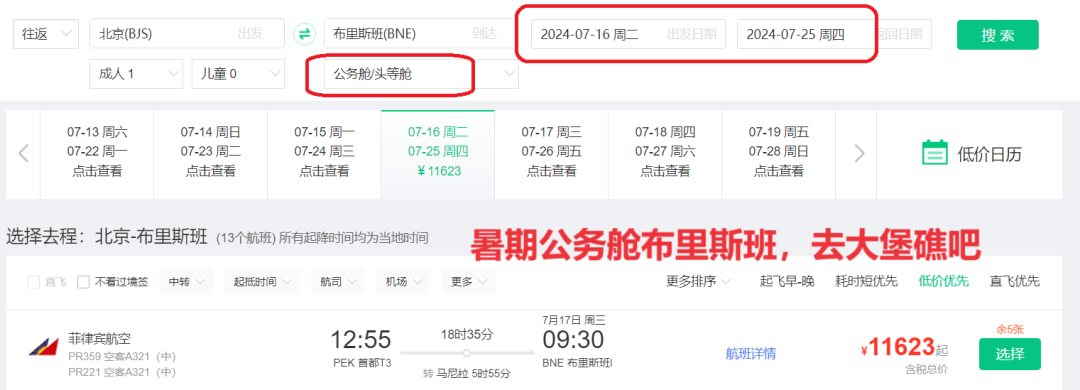Image resolution: width=1080 pixels, height=390 pixels.
Task: Click the 2024-07-25 return date field
Action: pyautogui.click(x=834, y=34)
